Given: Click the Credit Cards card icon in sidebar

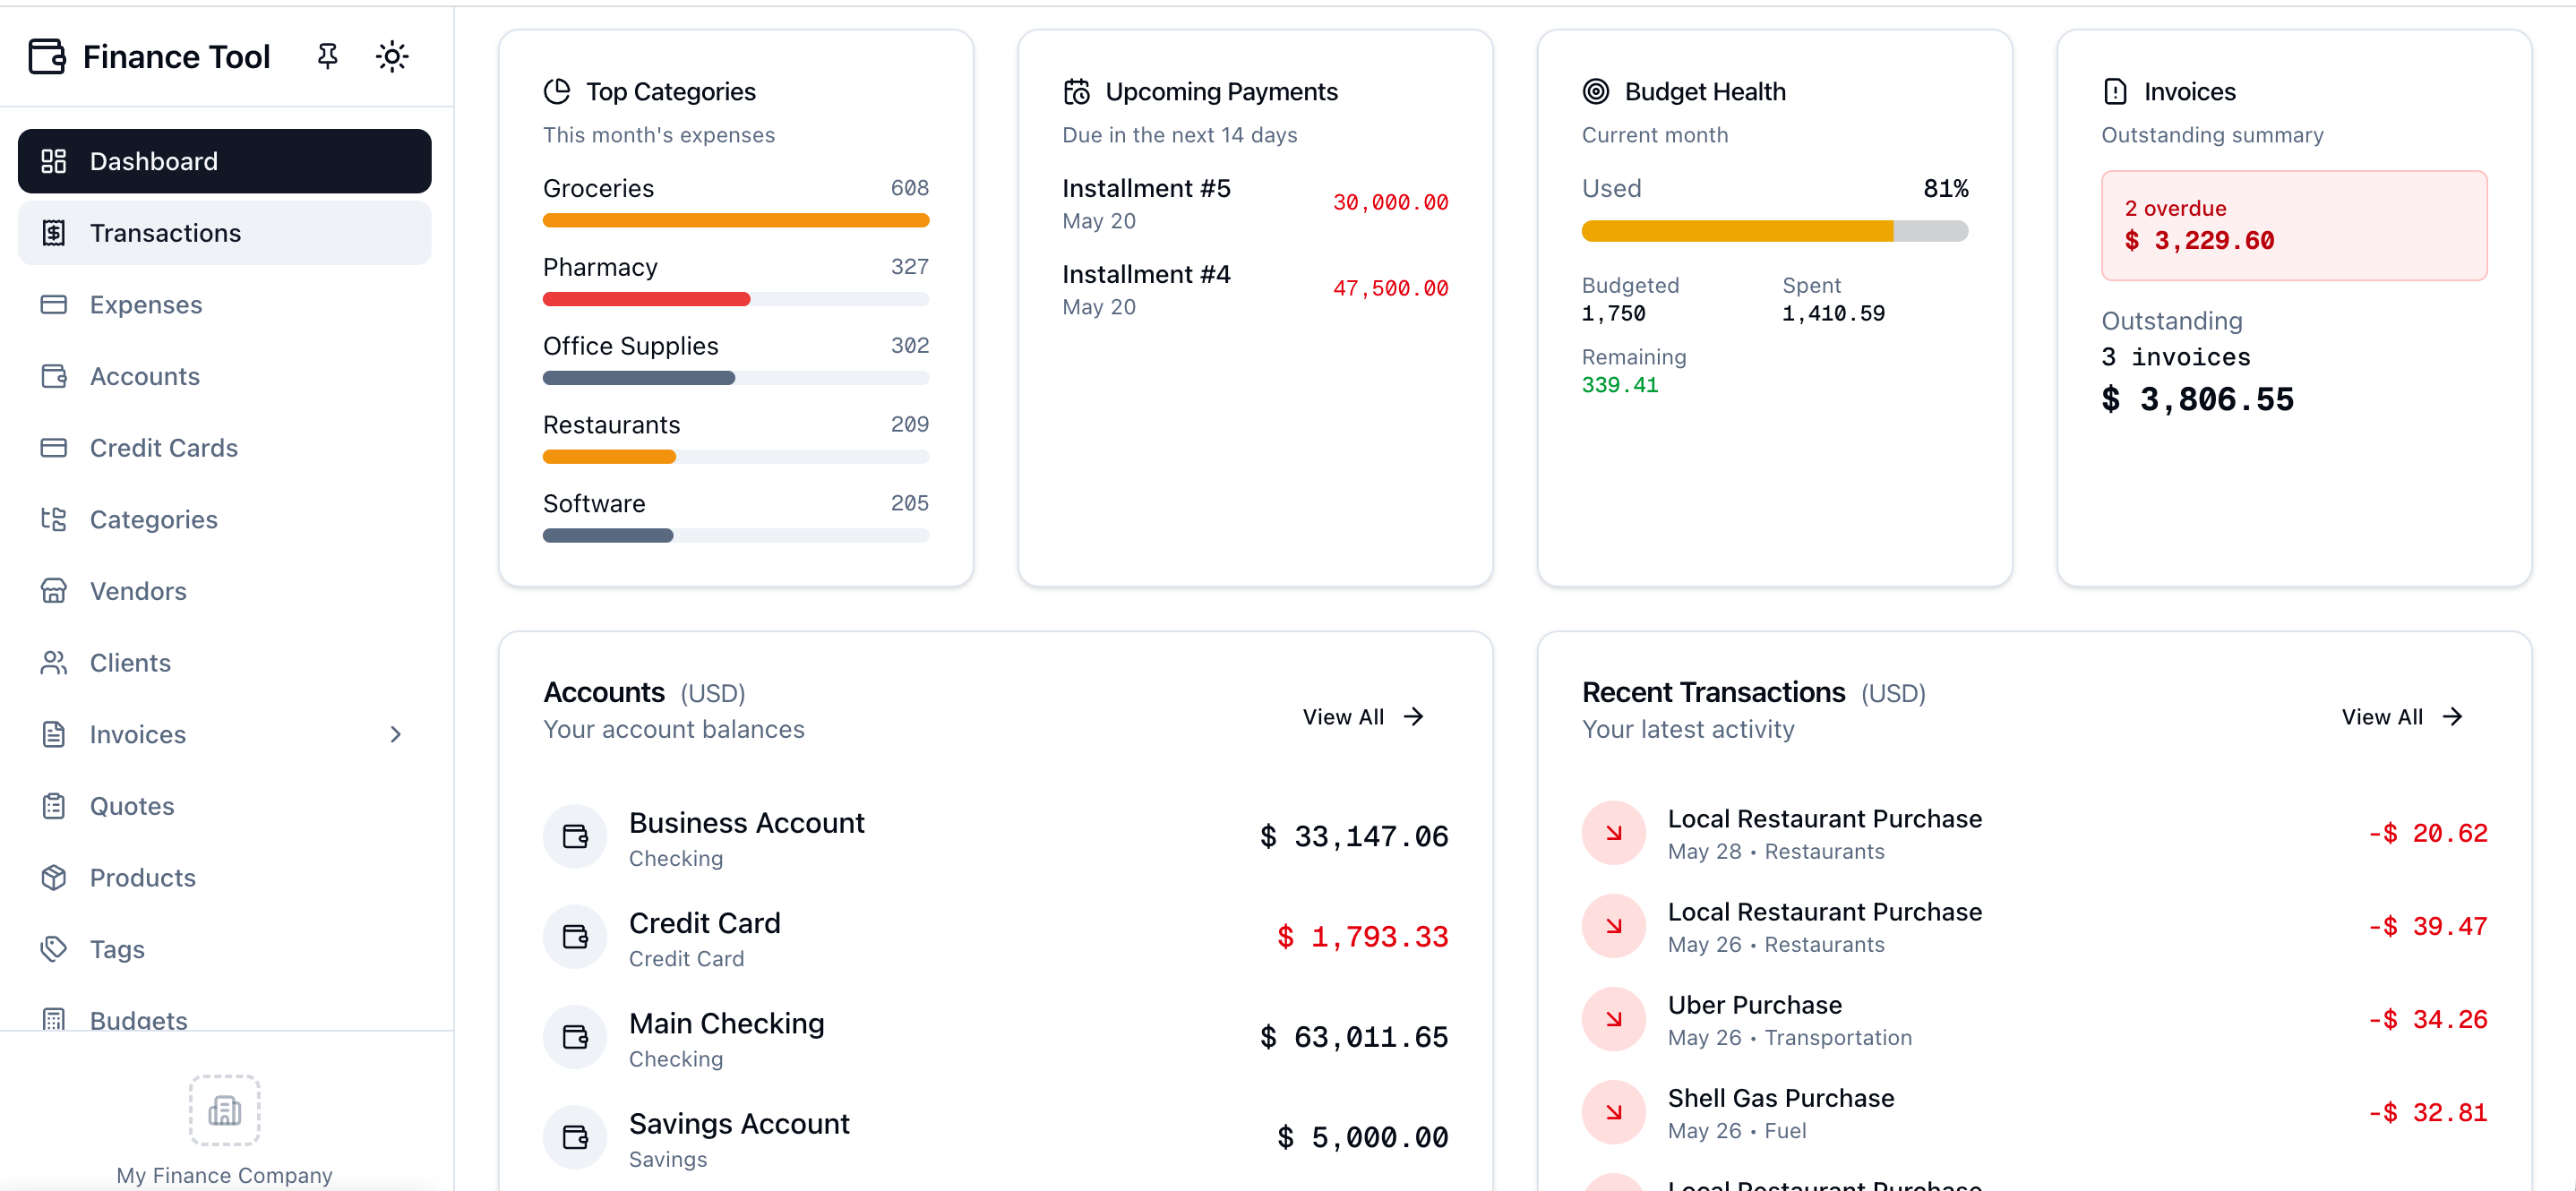Looking at the screenshot, I should pyautogui.click(x=54, y=448).
